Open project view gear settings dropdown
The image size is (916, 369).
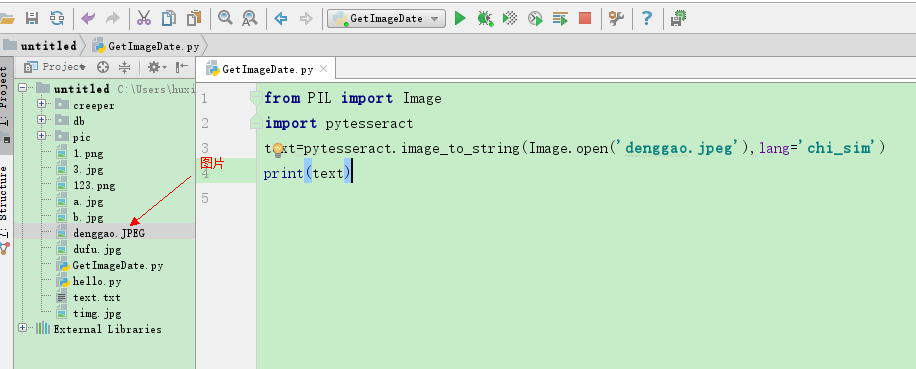click(x=157, y=67)
